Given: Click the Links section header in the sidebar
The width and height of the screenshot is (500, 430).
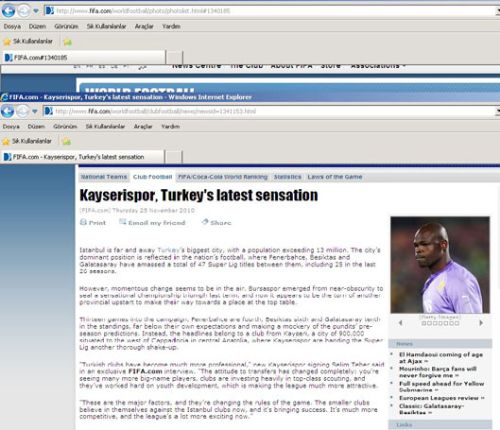Looking at the screenshot, I should [x=440, y=425].
